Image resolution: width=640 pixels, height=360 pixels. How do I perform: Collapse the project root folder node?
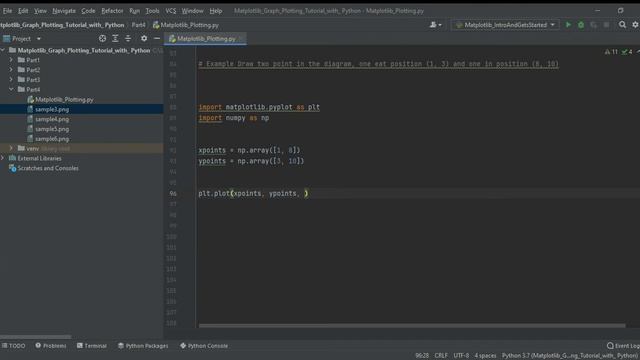(x=3, y=50)
